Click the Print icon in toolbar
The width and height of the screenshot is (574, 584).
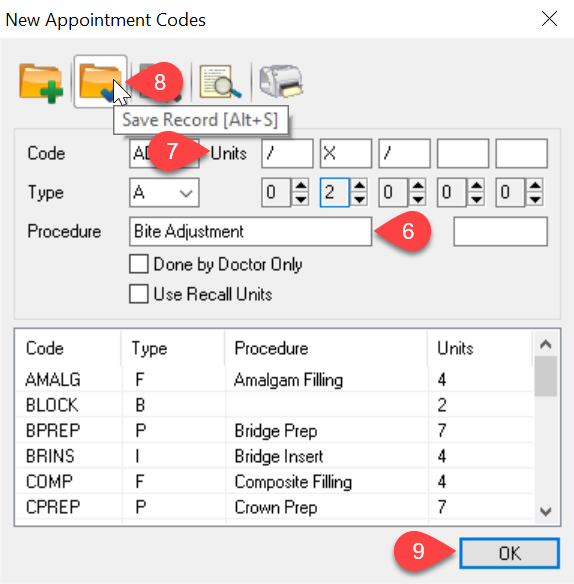point(281,81)
